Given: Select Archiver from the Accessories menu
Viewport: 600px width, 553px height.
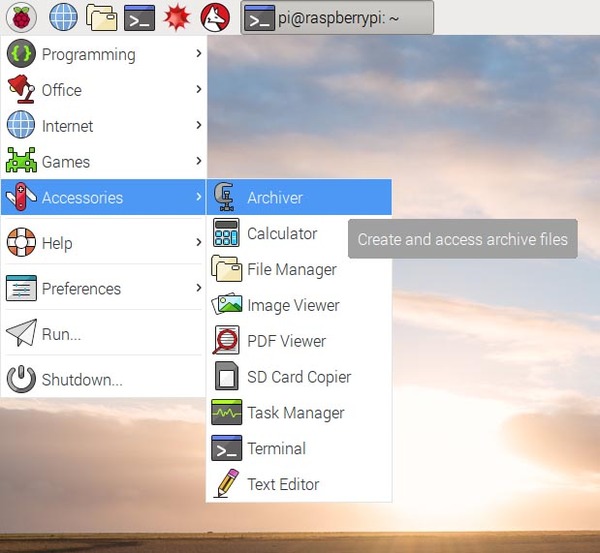Looking at the screenshot, I should pos(275,198).
